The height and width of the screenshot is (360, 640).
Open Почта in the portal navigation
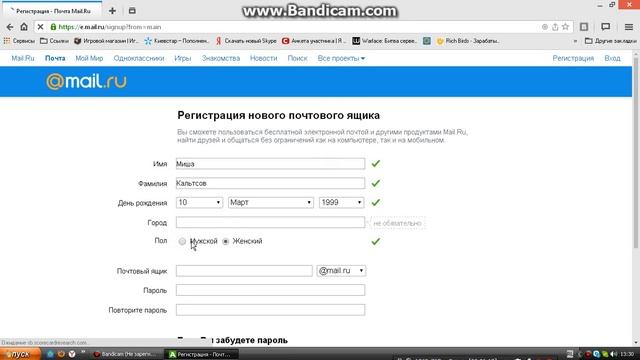coord(55,58)
